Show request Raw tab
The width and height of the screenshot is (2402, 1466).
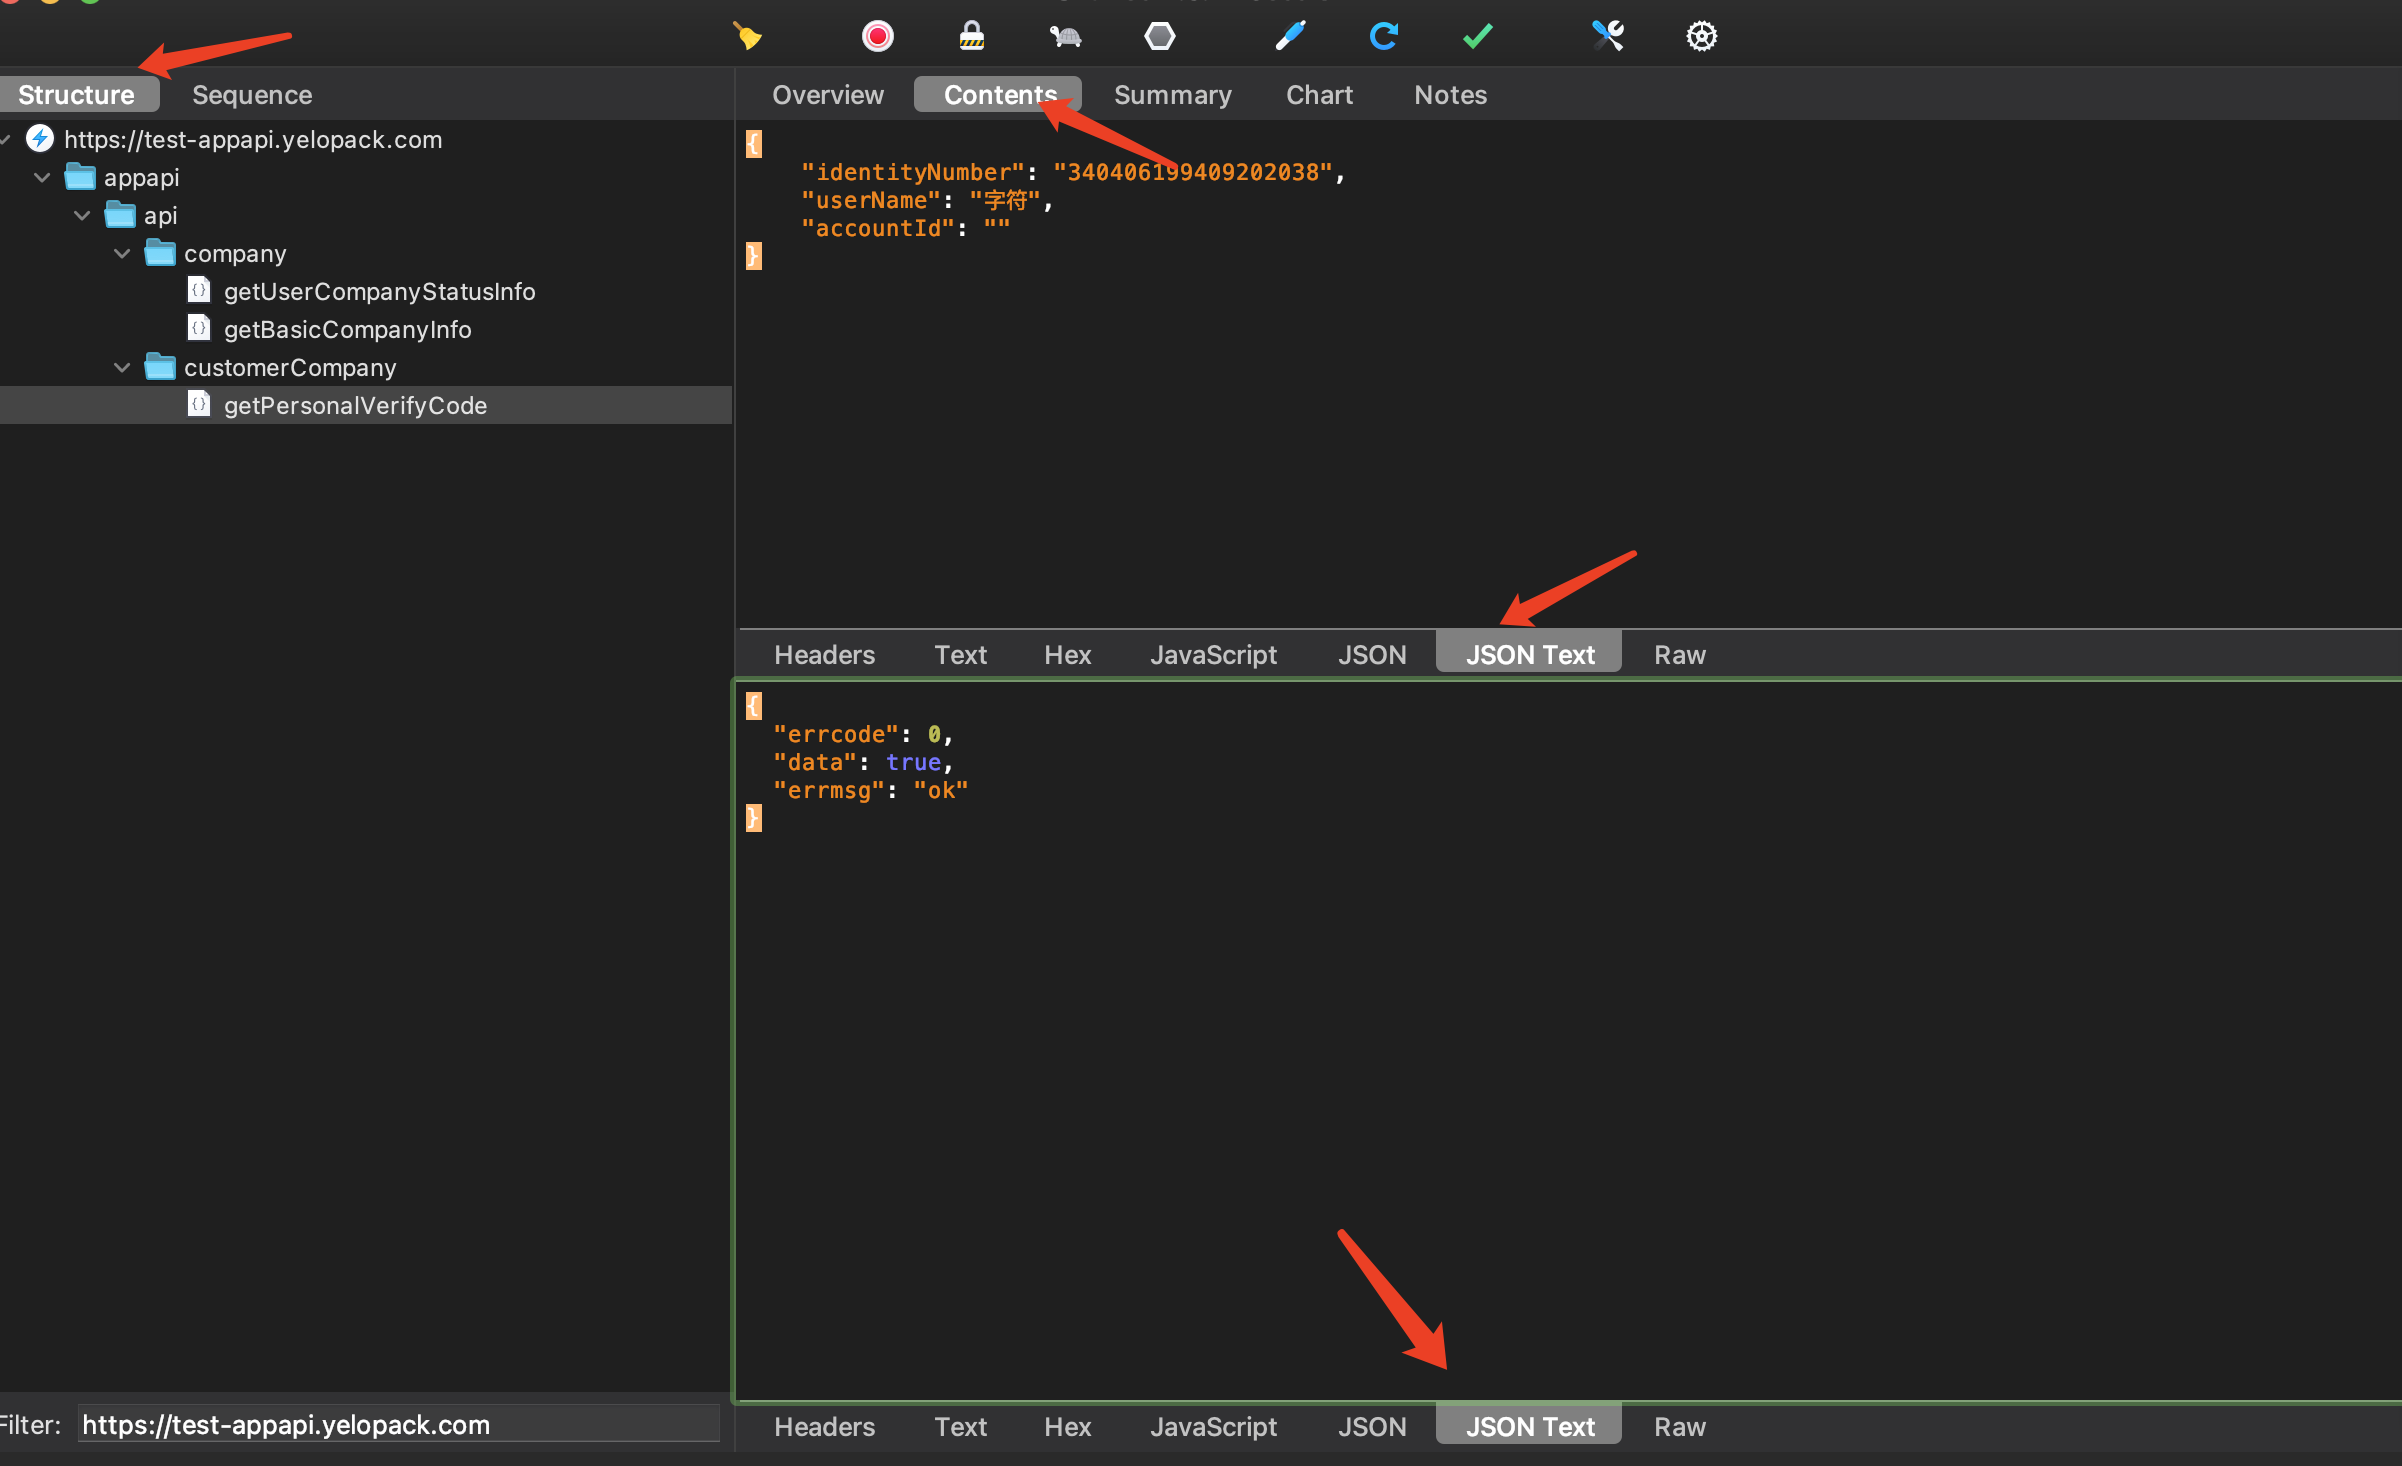(1679, 655)
